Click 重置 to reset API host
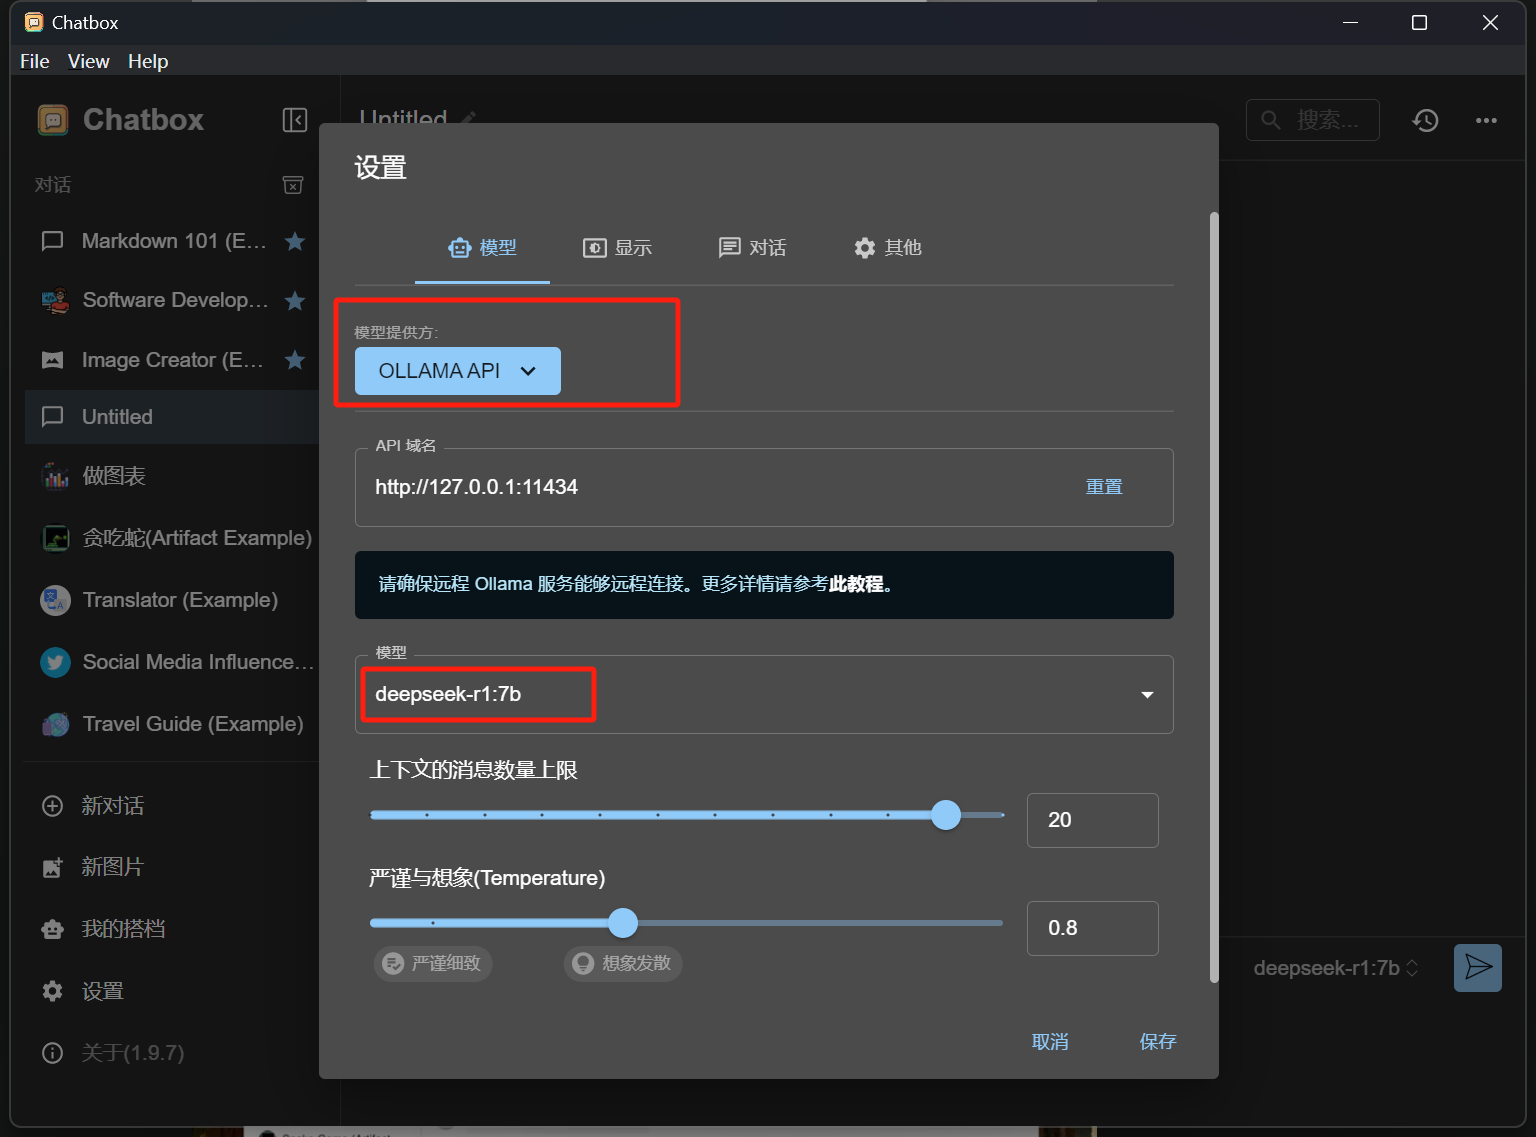Image resolution: width=1536 pixels, height=1137 pixels. coord(1104,487)
